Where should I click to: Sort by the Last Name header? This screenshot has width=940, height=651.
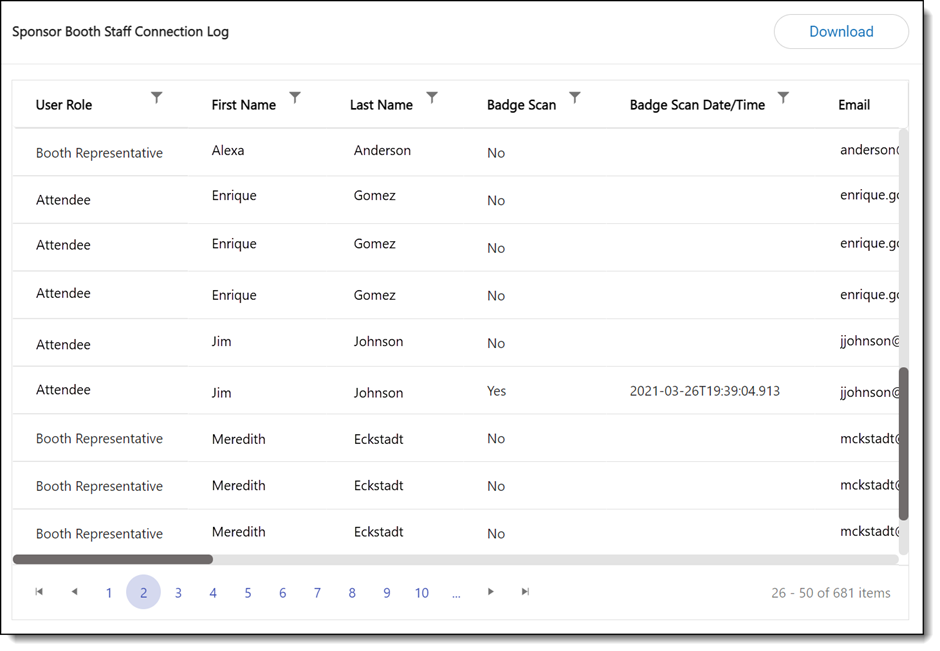click(x=381, y=105)
